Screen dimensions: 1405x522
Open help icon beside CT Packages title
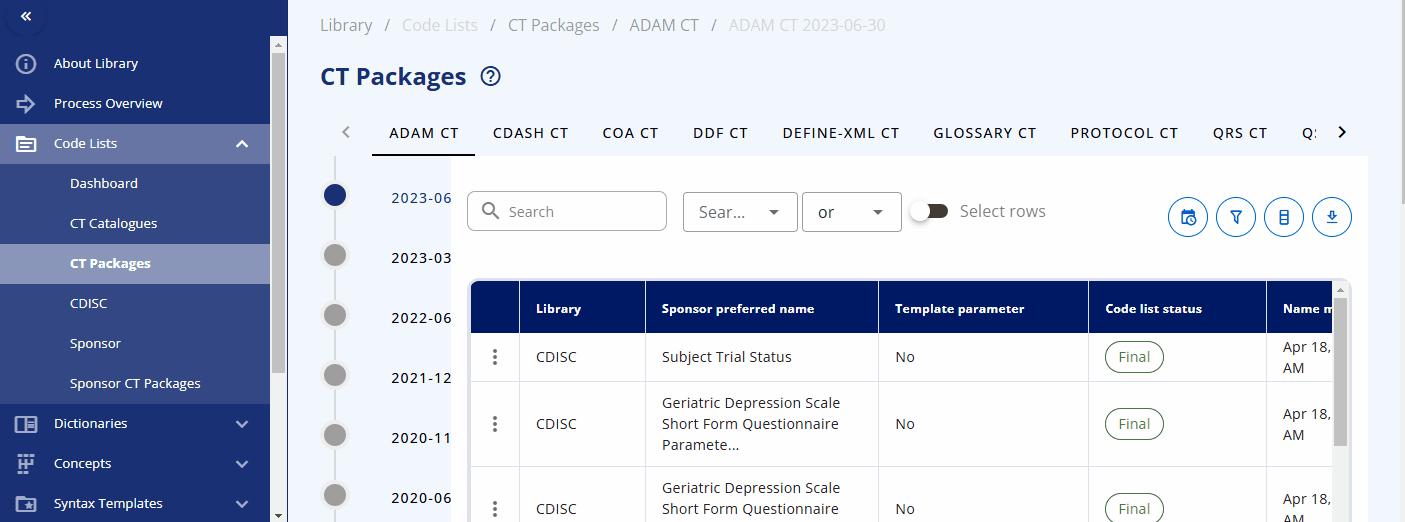[490, 76]
